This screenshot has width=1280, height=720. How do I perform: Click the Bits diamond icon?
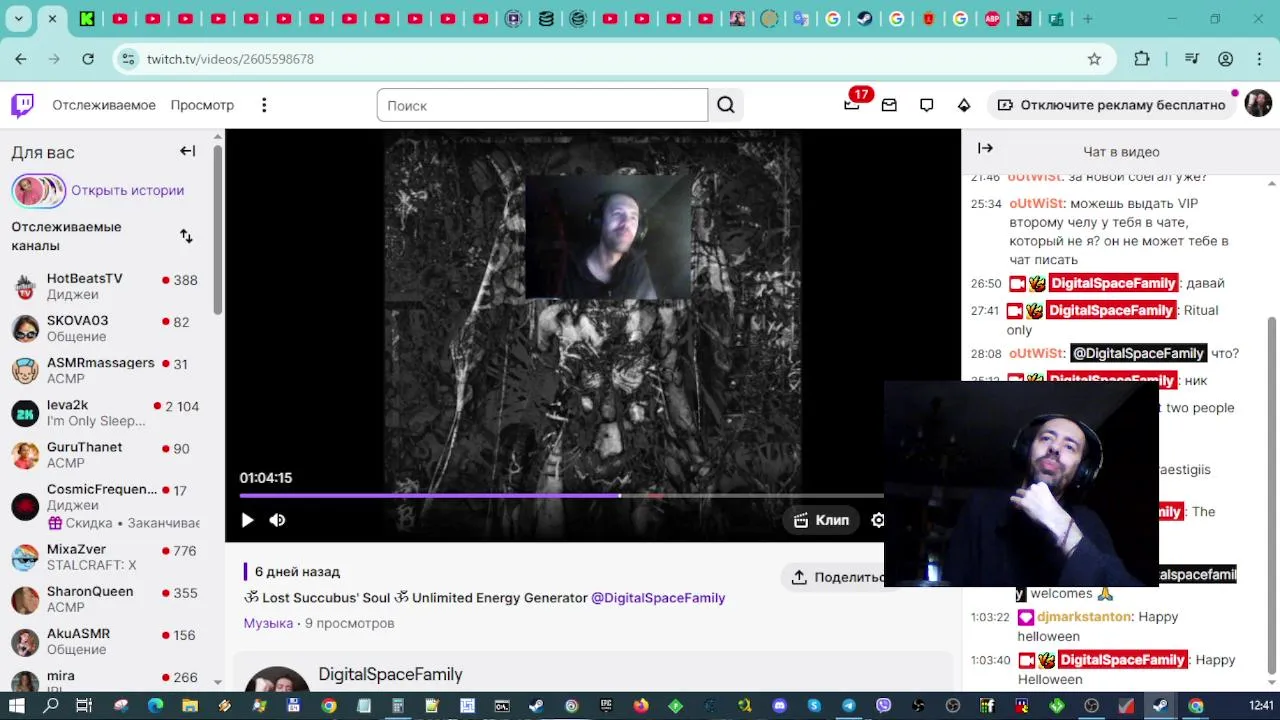(964, 105)
